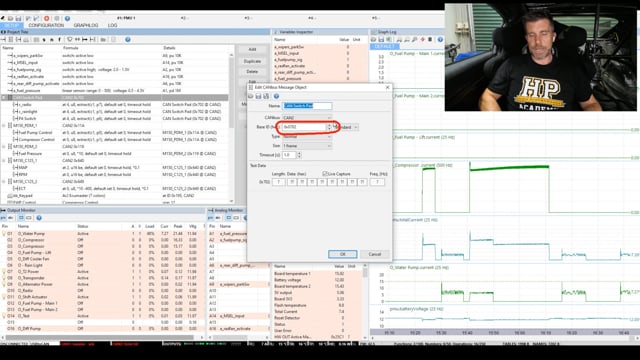Open the help icon in the dialog toolbar
640x360 pixels.
pyautogui.click(x=276, y=96)
